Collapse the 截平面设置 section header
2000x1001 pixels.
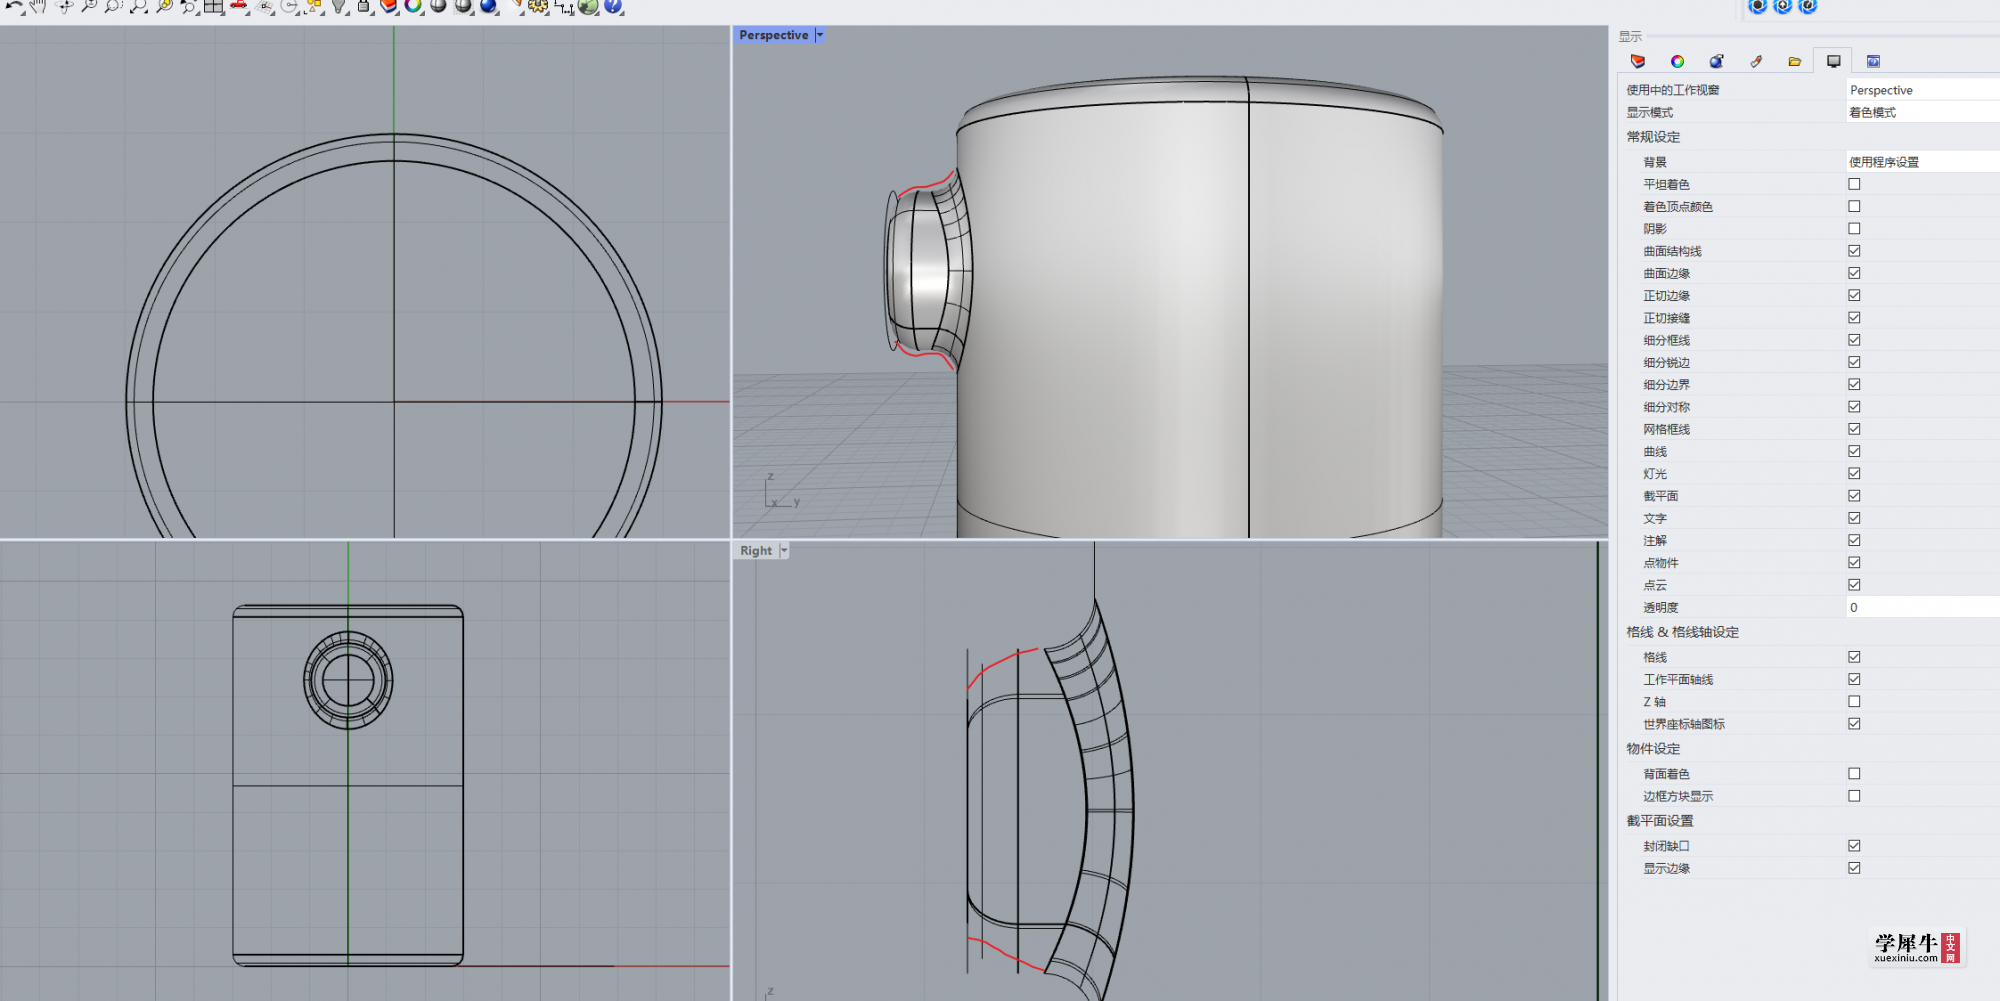coord(1660,820)
